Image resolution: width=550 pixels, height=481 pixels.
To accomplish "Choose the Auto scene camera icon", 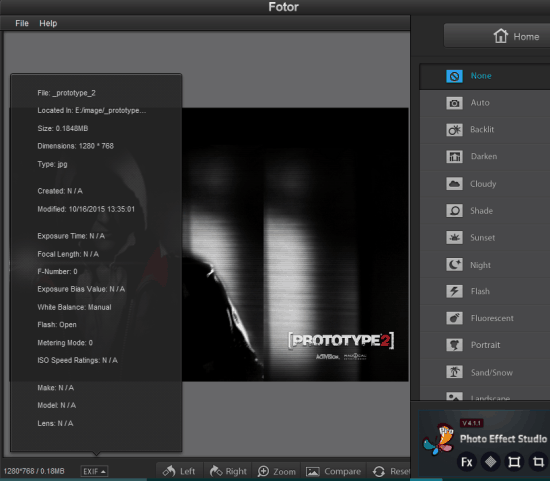I will pyautogui.click(x=454, y=103).
